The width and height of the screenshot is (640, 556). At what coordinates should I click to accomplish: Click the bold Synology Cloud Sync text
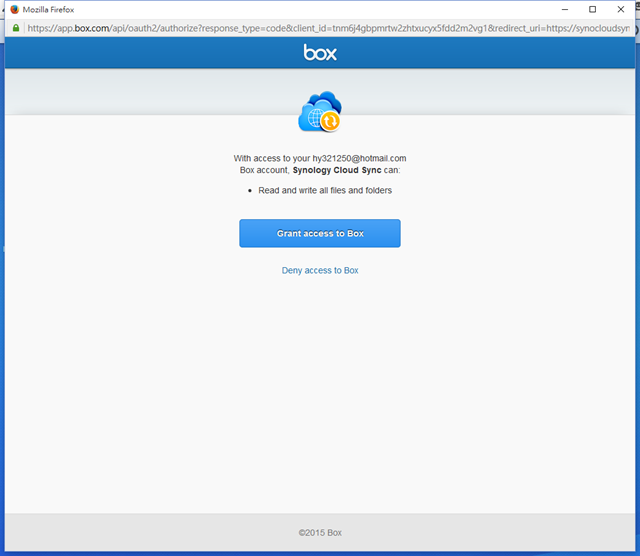337,170
